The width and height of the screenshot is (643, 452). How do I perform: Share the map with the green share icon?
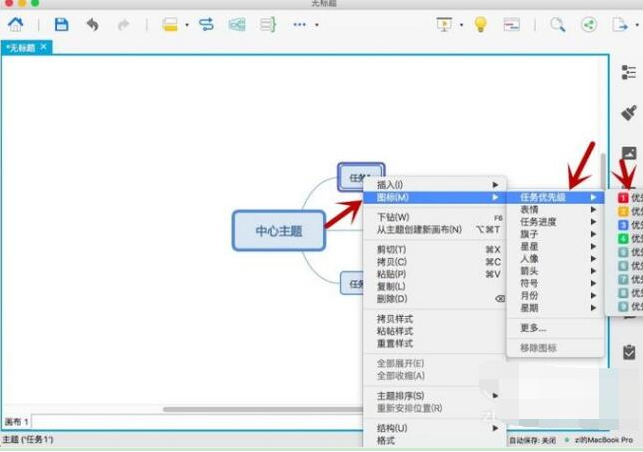click(589, 25)
